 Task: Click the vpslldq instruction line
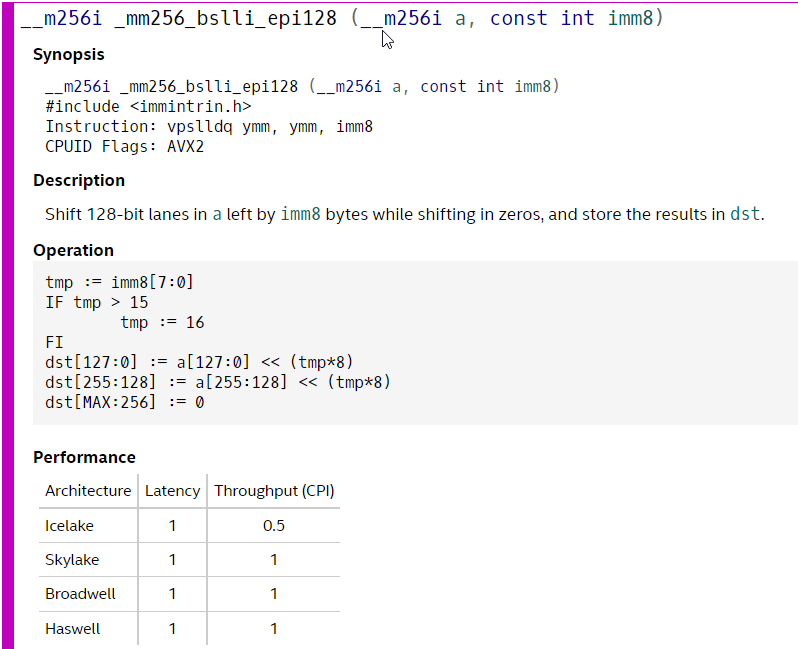point(209,126)
